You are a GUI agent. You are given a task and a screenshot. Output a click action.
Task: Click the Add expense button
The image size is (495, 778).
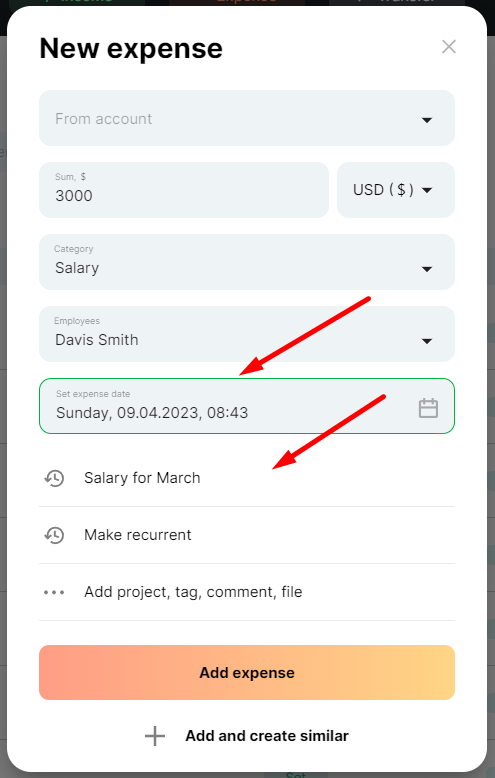click(247, 672)
